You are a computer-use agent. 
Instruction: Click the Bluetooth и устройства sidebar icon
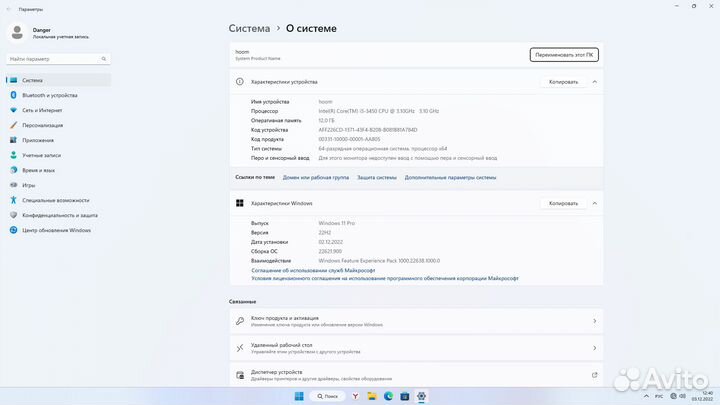pos(13,95)
